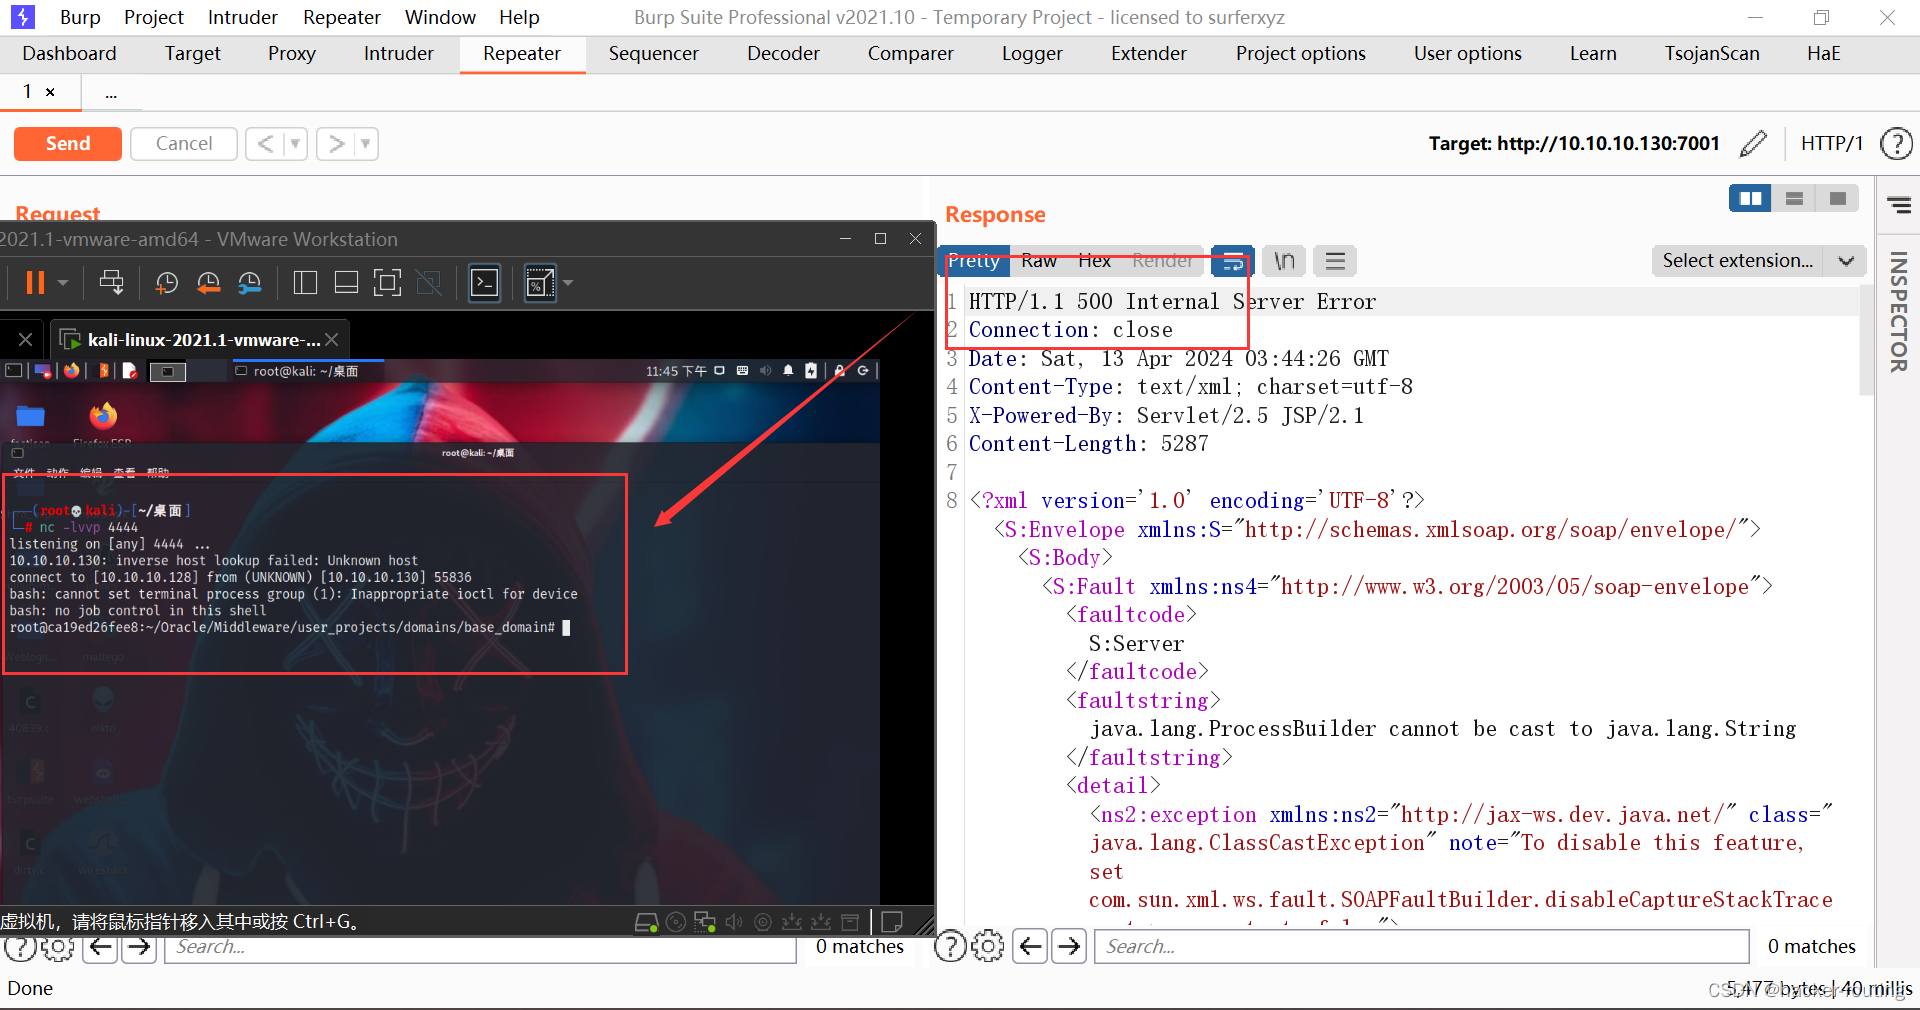The width and height of the screenshot is (1920, 1010).
Task: Open response search settings gear
Action: (988, 946)
